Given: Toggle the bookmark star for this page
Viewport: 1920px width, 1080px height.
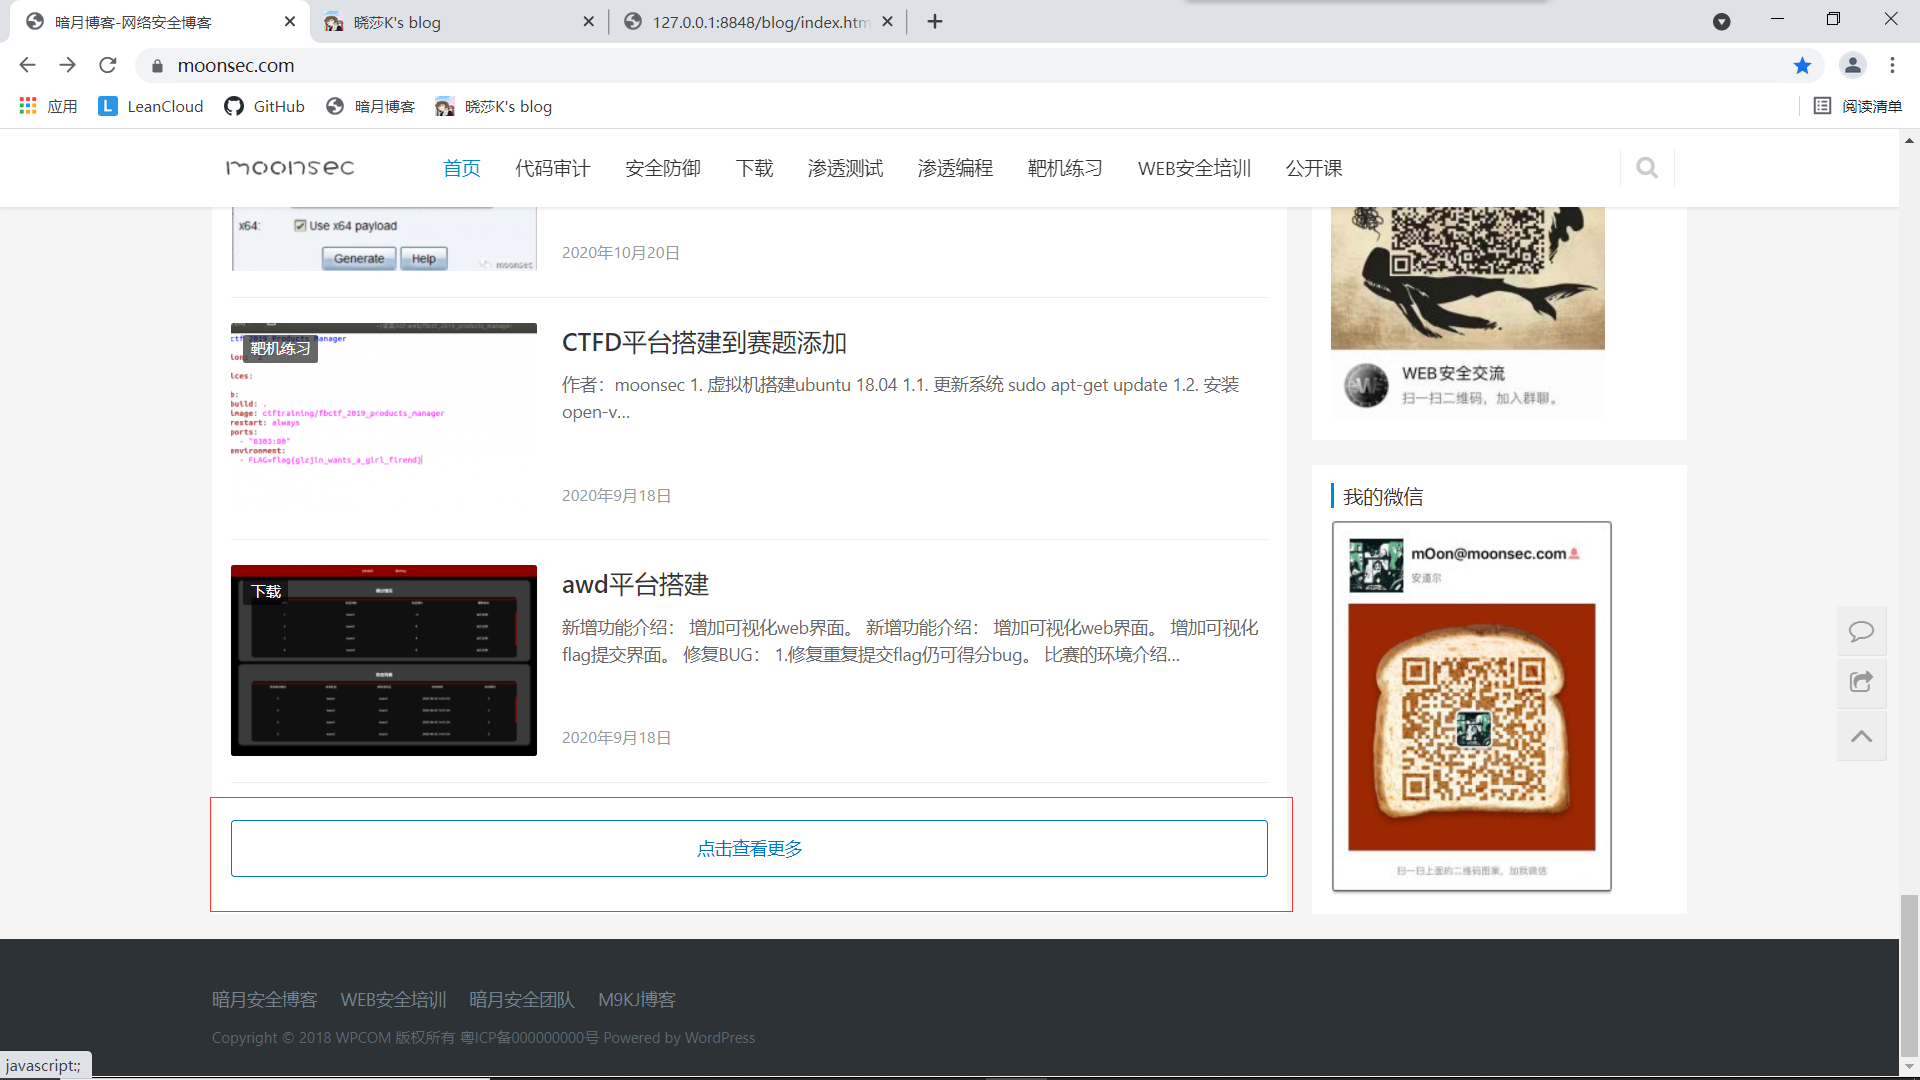Looking at the screenshot, I should click(x=1802, y=65).
